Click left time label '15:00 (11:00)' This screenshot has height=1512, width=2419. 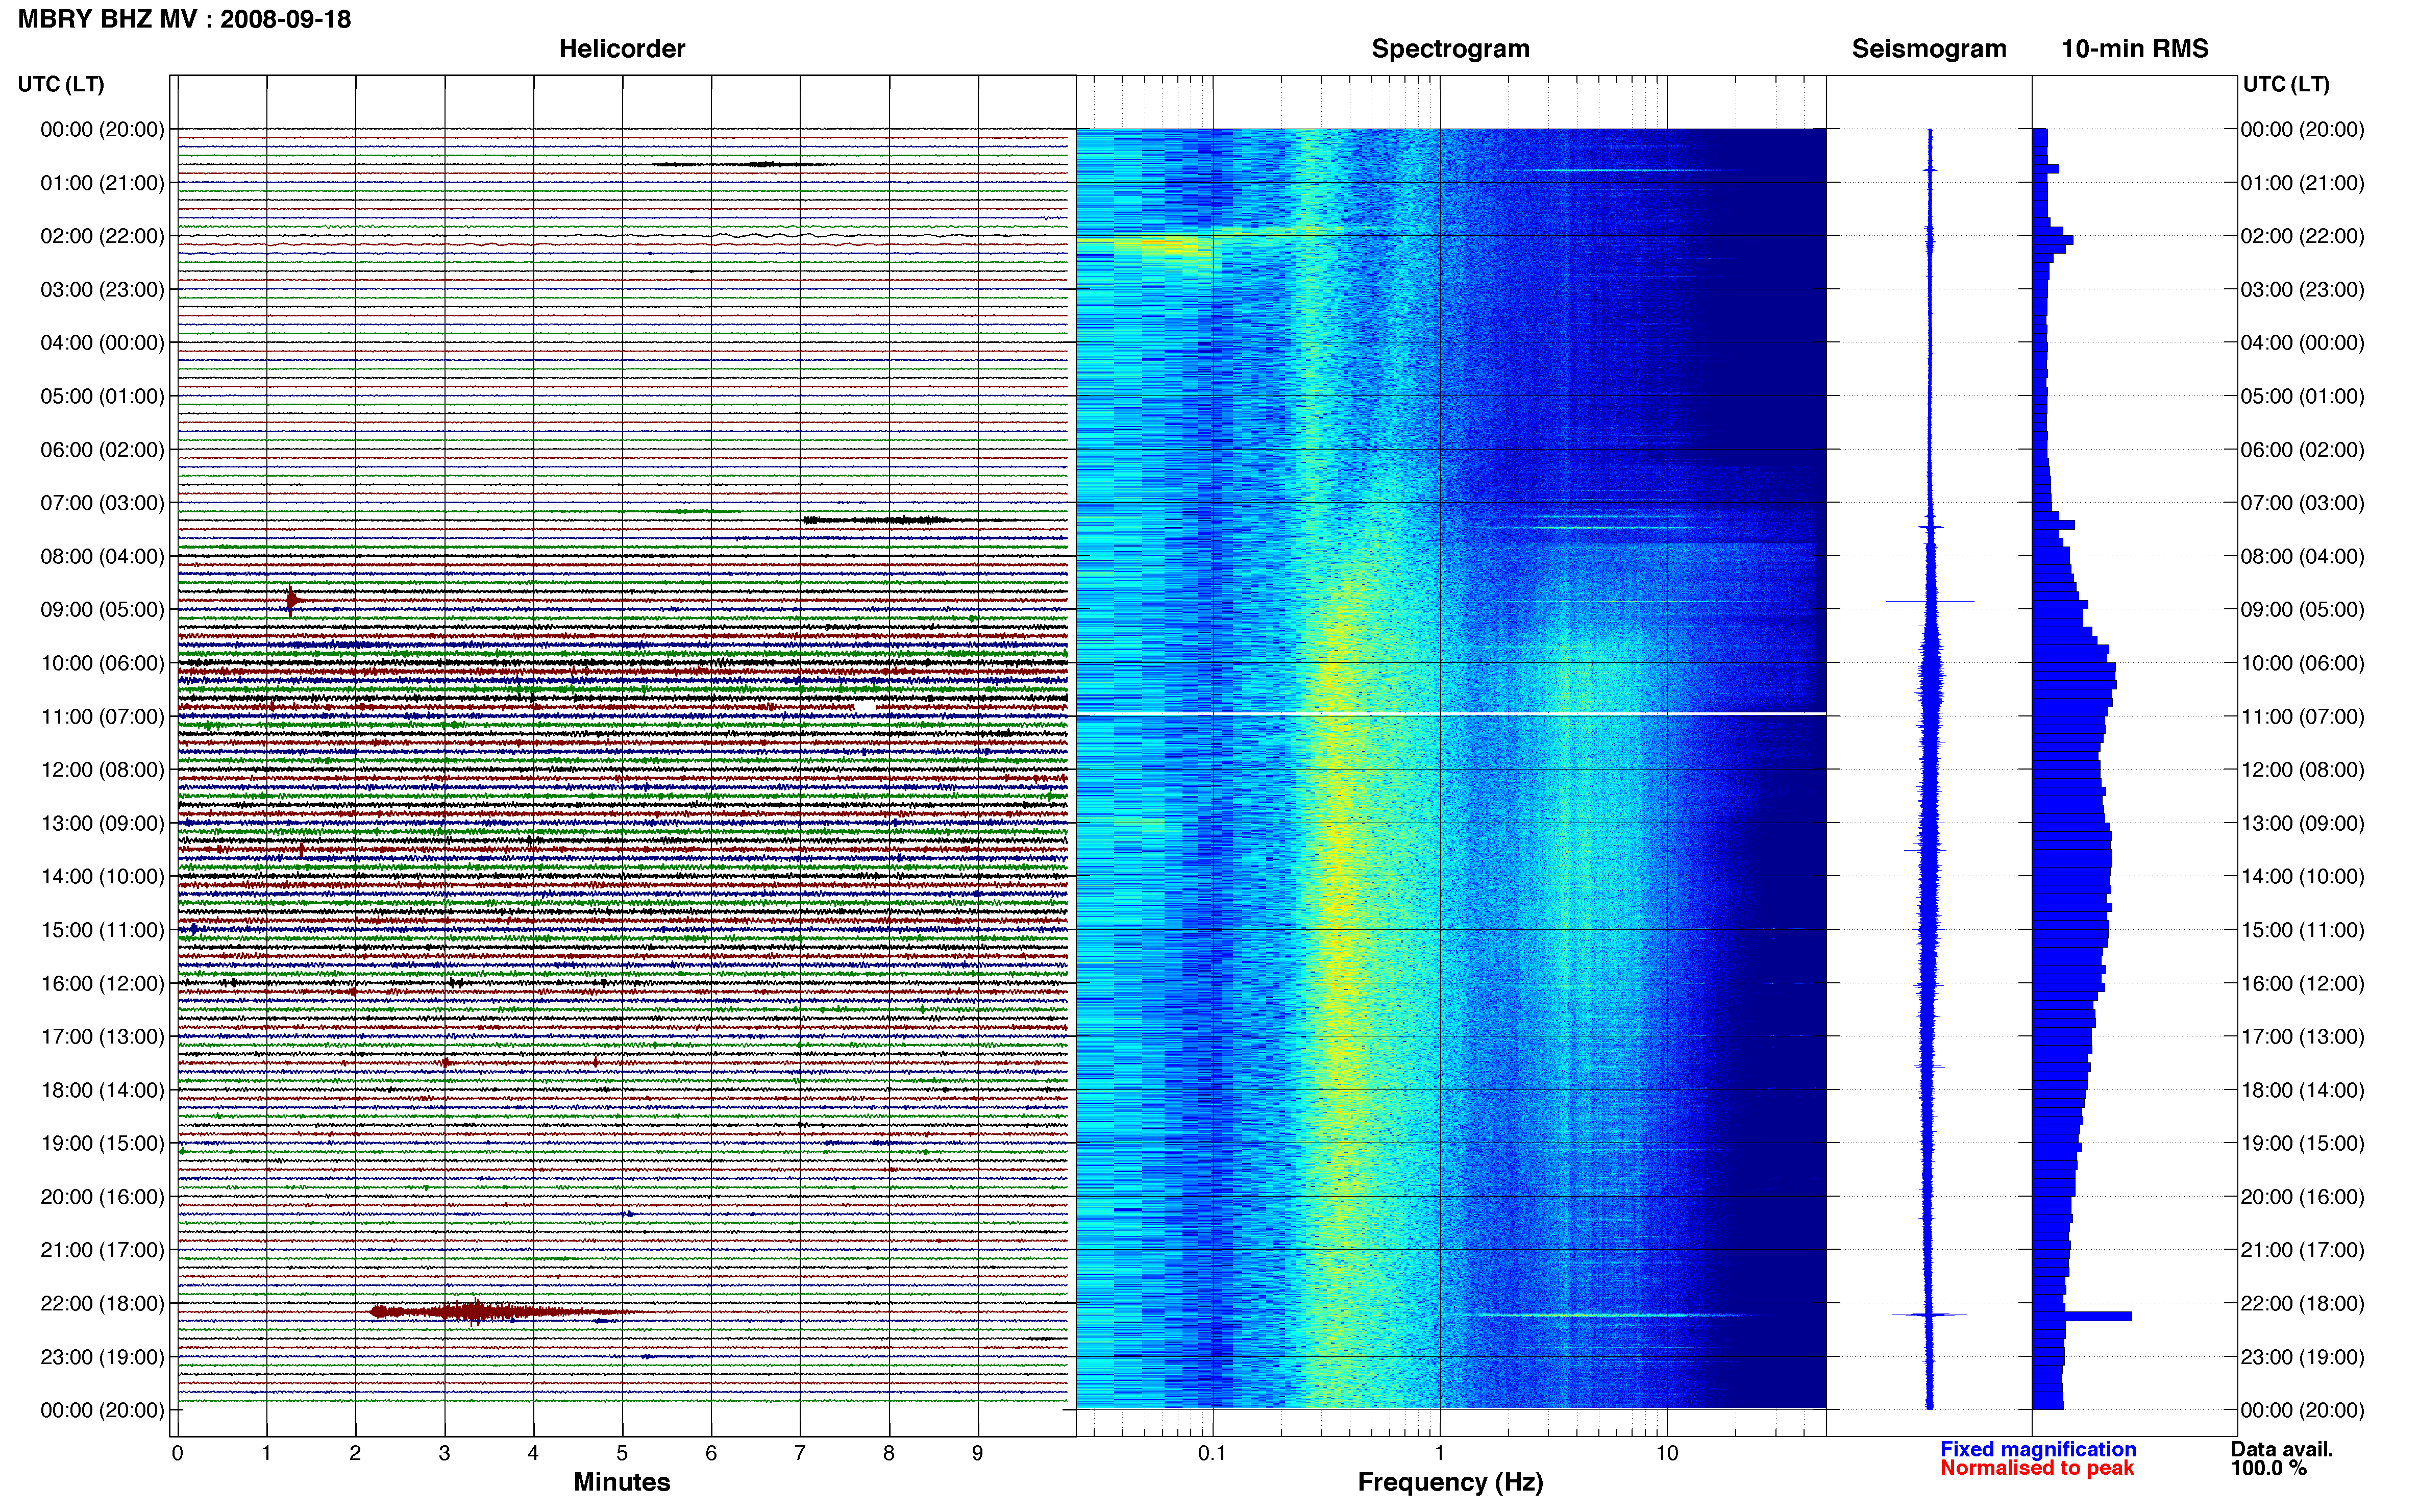[102, 930]
